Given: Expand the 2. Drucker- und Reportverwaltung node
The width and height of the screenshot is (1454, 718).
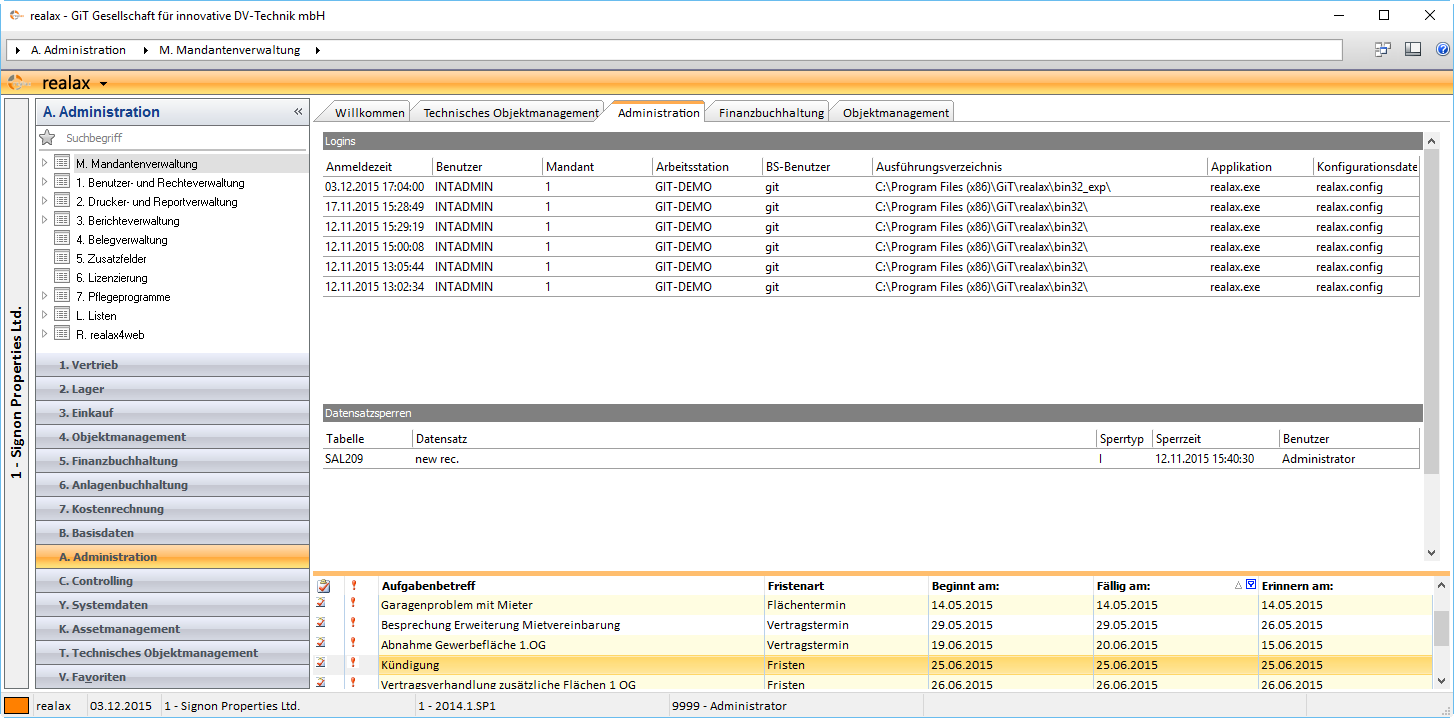Looking at the screenshot, I should click(44, 201).
